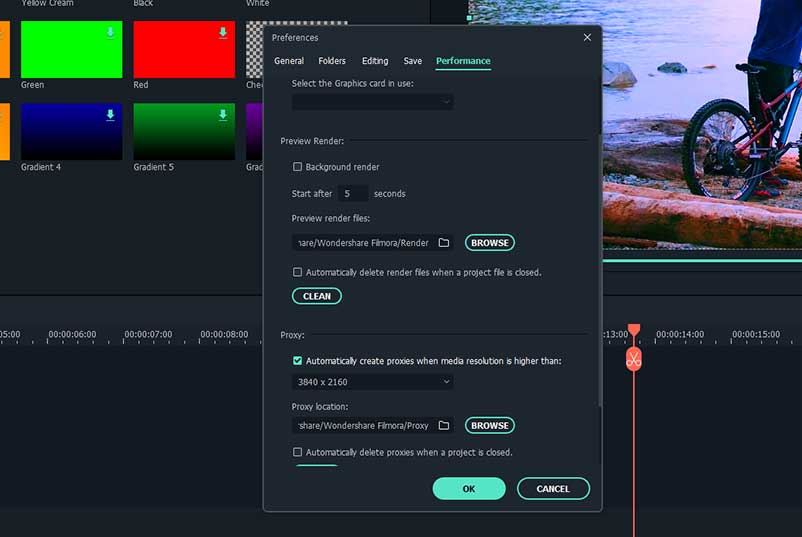Click the "Preview Render:" section label
Screen dimensions: 802x537
(312, 141)
